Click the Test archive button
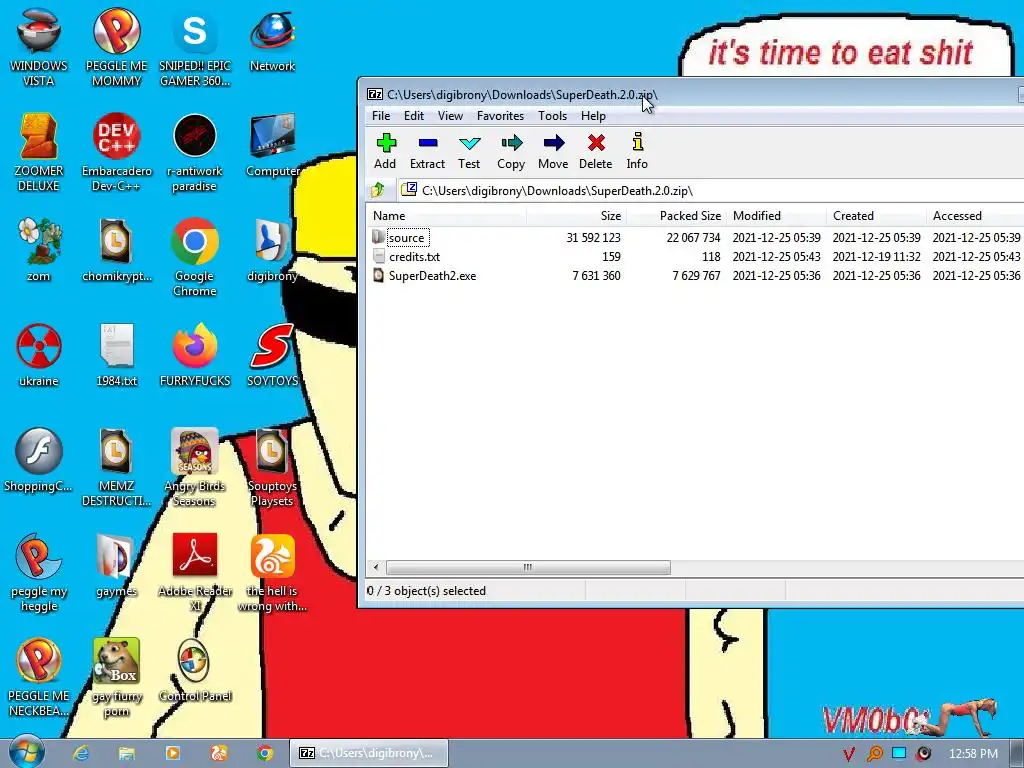1024x768 pixels. (x=469, y=151)
